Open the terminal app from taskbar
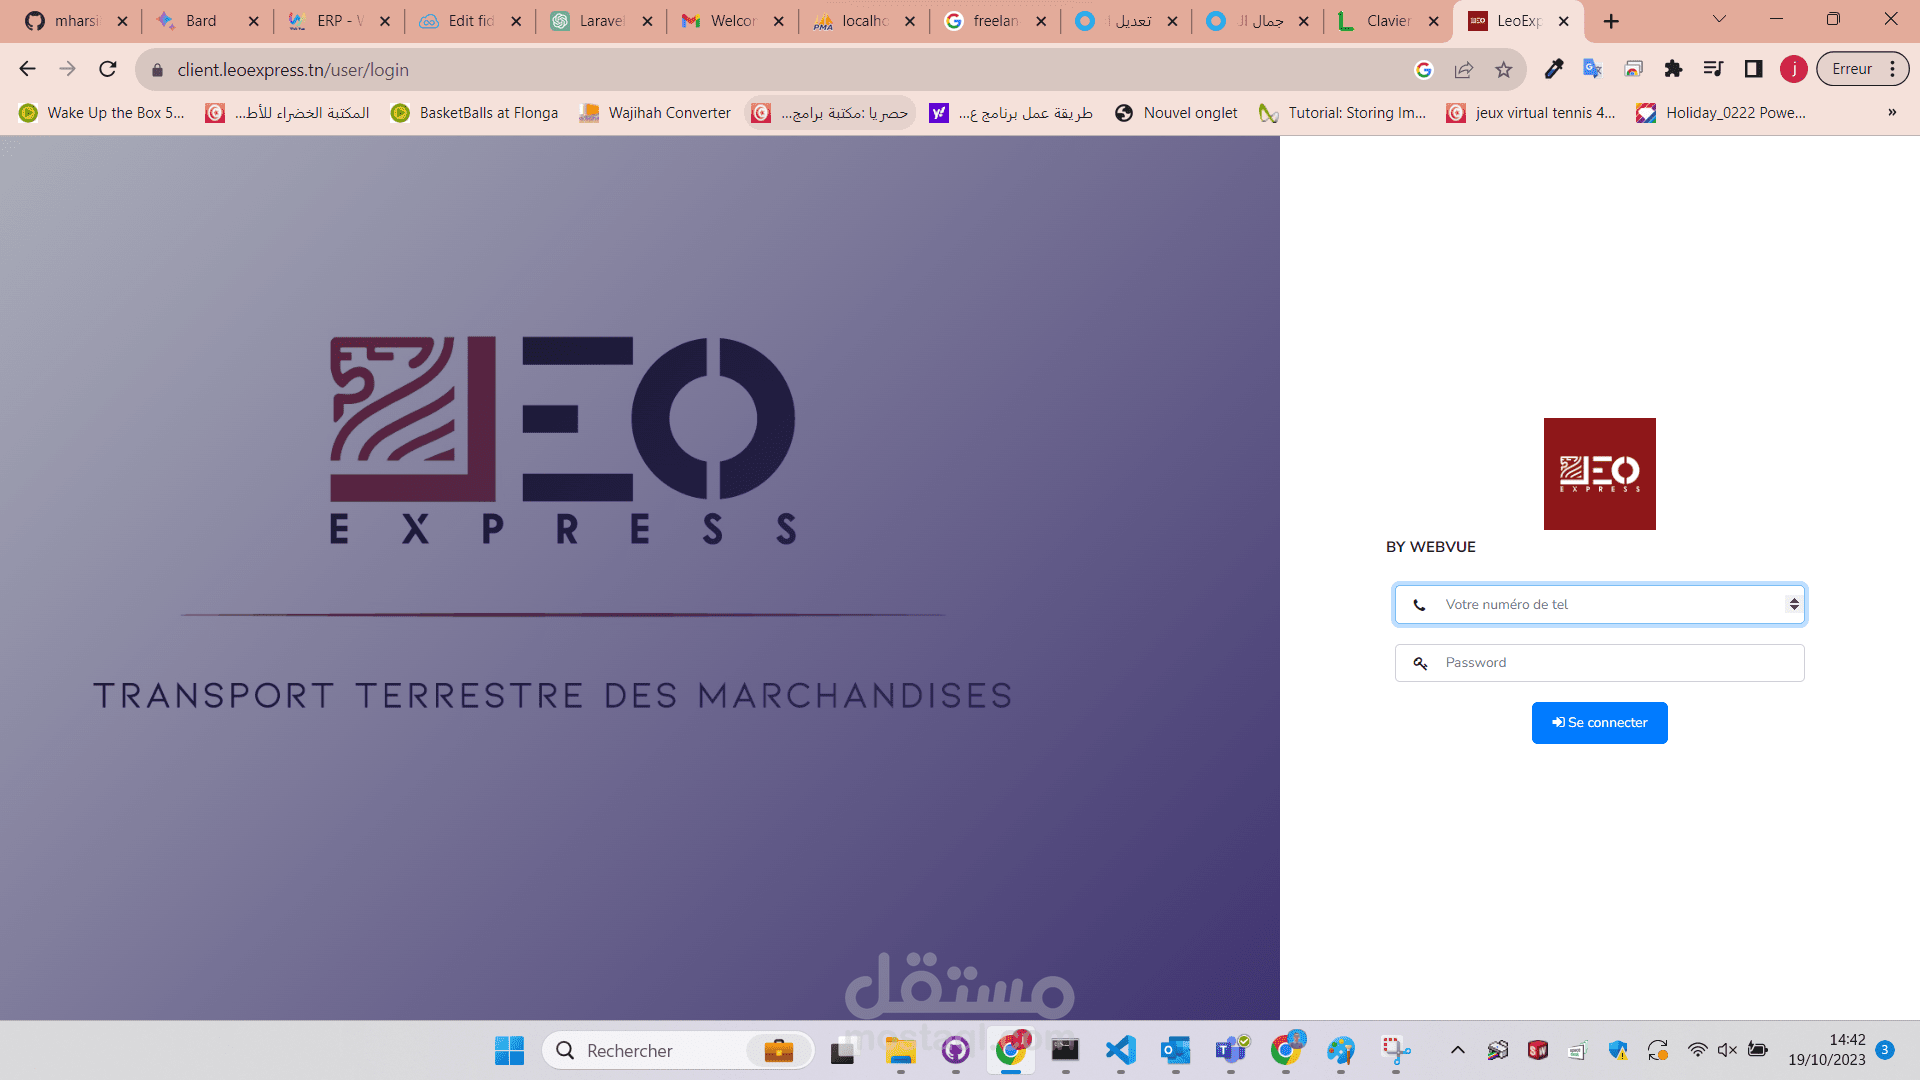Viewport: 1920px width, 1080px height. click(x=1066, y=1050)
